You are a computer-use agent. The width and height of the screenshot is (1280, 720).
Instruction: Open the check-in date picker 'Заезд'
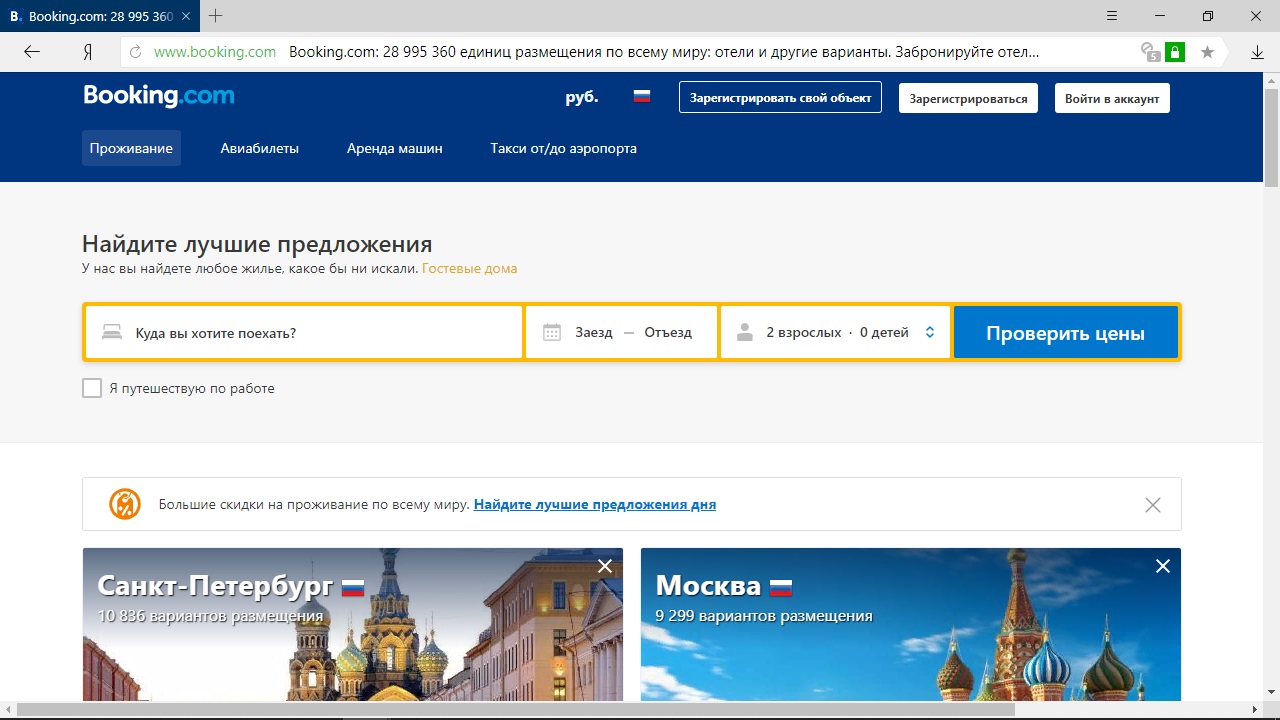tap(592, 333)
